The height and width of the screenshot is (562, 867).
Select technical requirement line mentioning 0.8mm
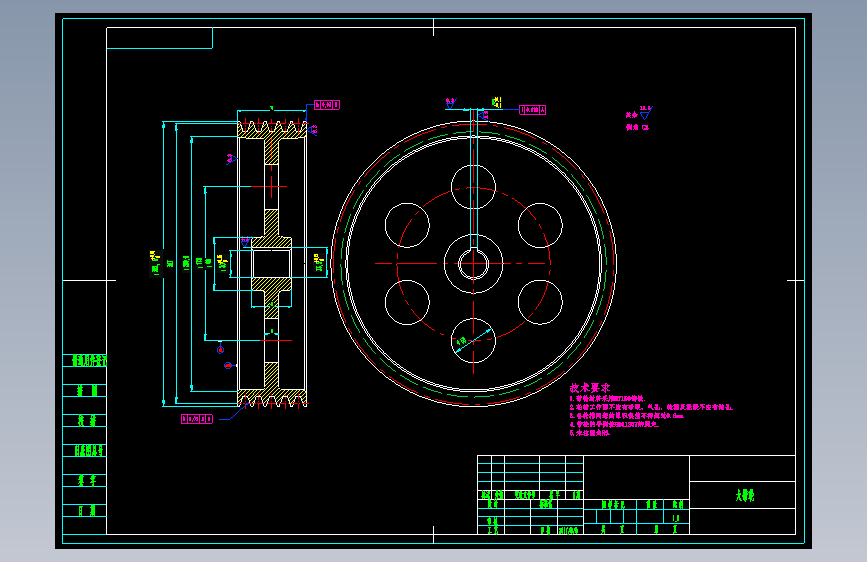[626, 415]
